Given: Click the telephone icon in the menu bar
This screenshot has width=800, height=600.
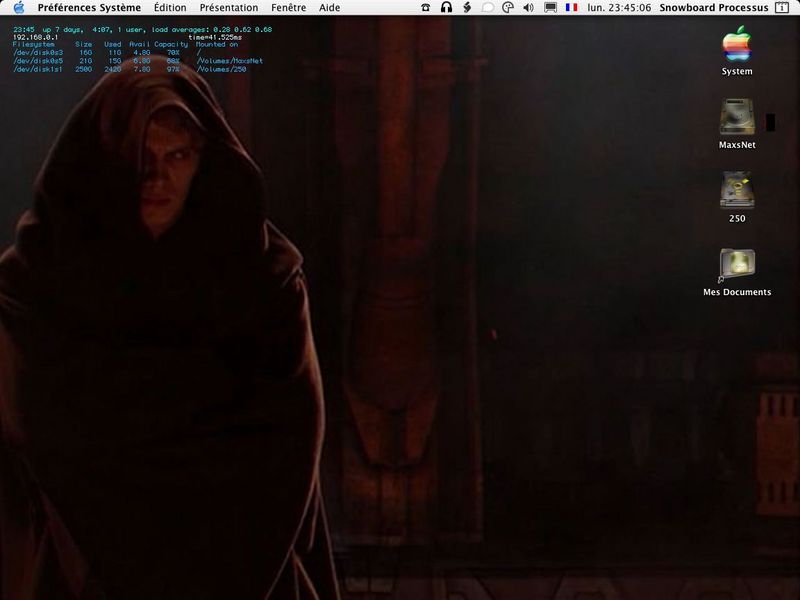Looking at the screenshot, I should tap(426, 8).
